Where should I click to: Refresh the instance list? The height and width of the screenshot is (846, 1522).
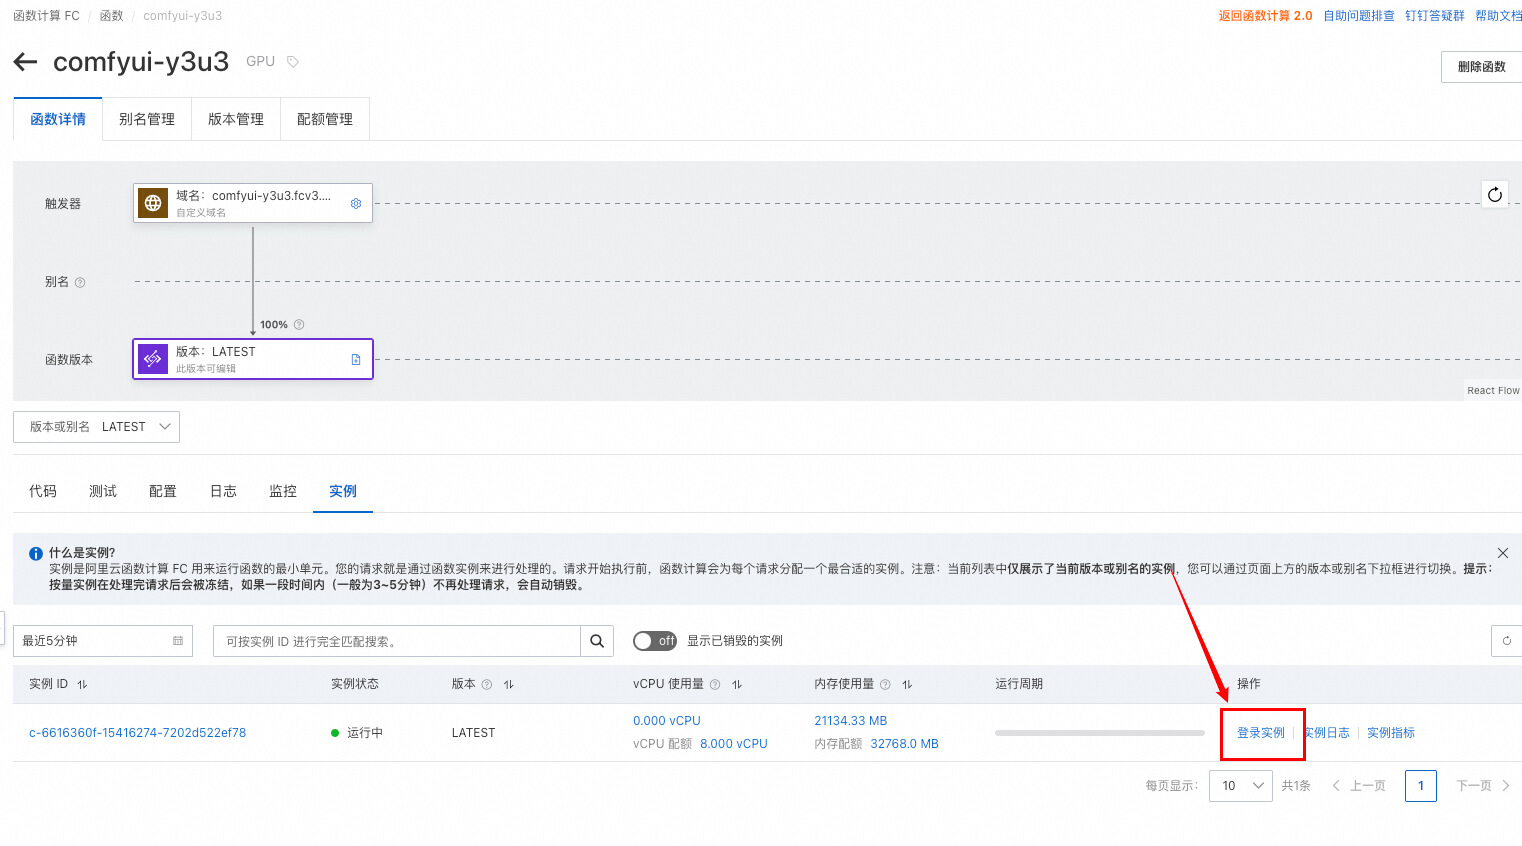pos(1507,641)
